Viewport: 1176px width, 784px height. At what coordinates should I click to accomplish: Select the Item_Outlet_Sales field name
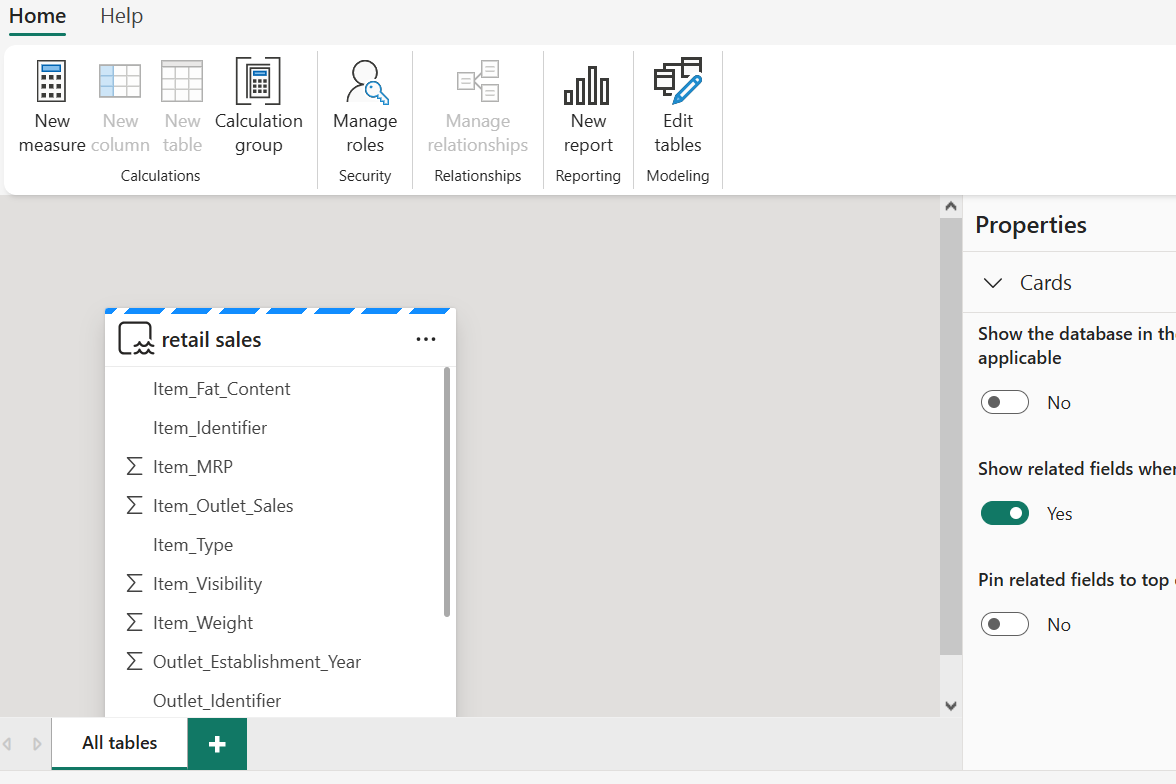pyautogui.click(x=223, y=506)
